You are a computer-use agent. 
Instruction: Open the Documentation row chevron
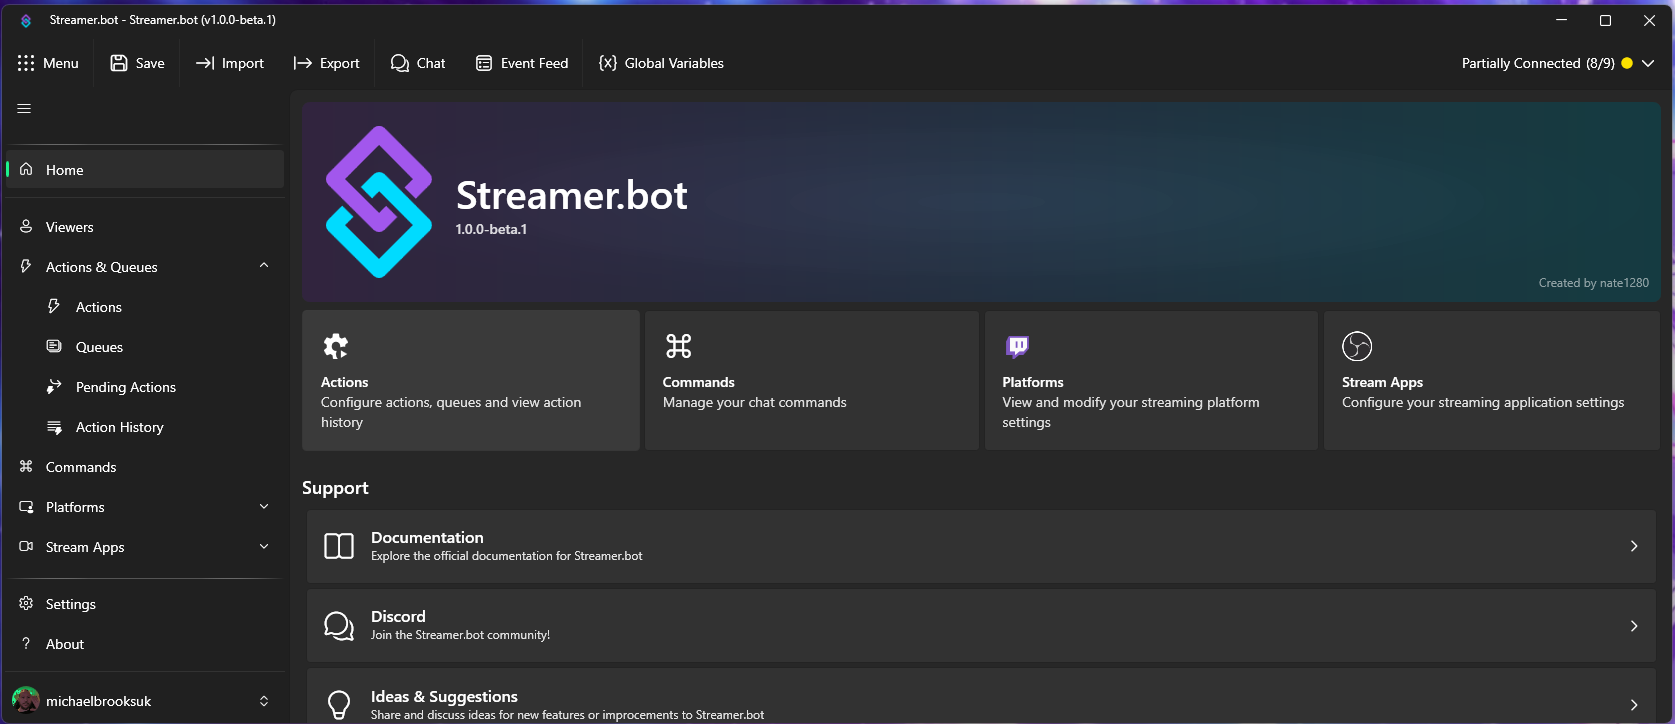1634,546
